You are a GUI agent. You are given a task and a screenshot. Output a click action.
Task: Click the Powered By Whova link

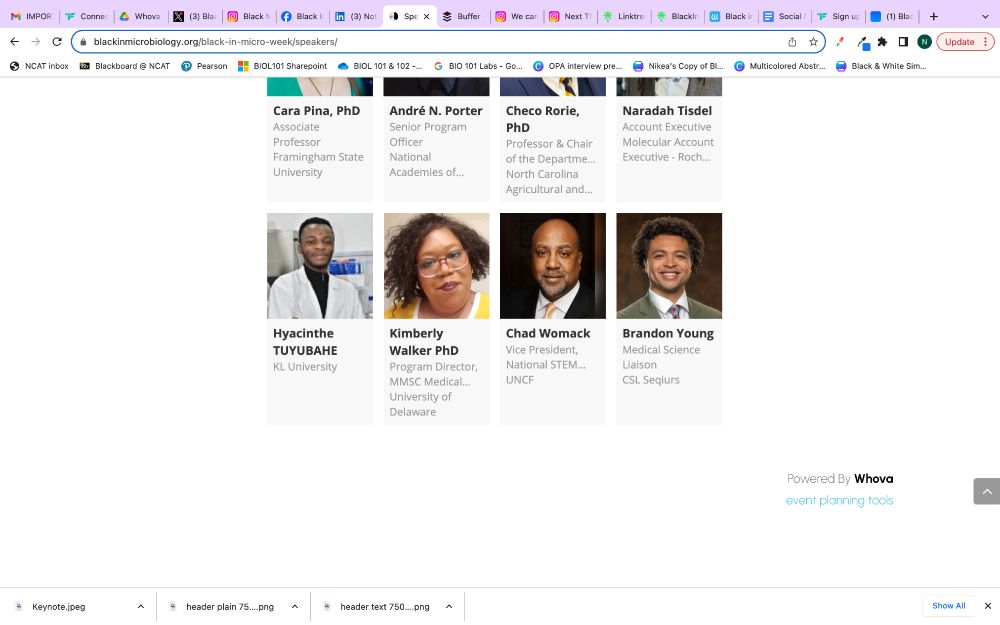click(x=840, y=479)
